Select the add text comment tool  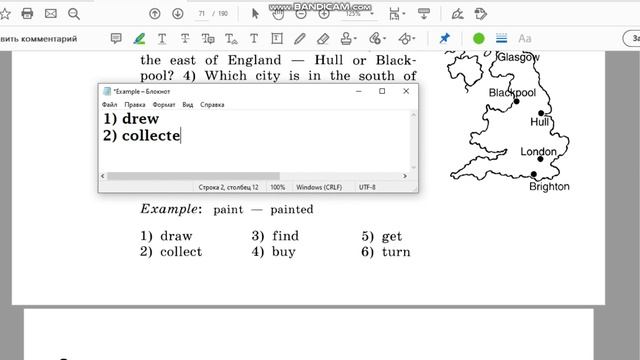click(254, 38)
